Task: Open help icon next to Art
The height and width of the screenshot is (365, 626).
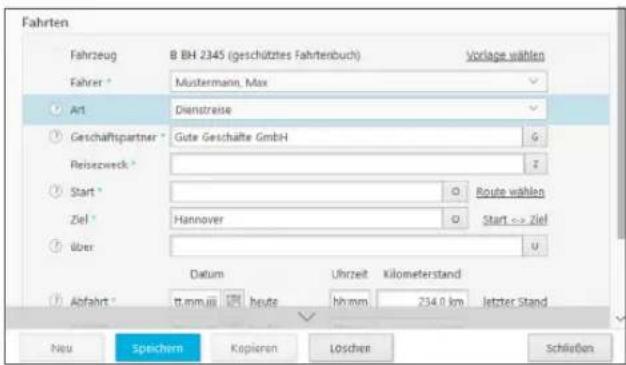Action: click(x=56, y=109)
